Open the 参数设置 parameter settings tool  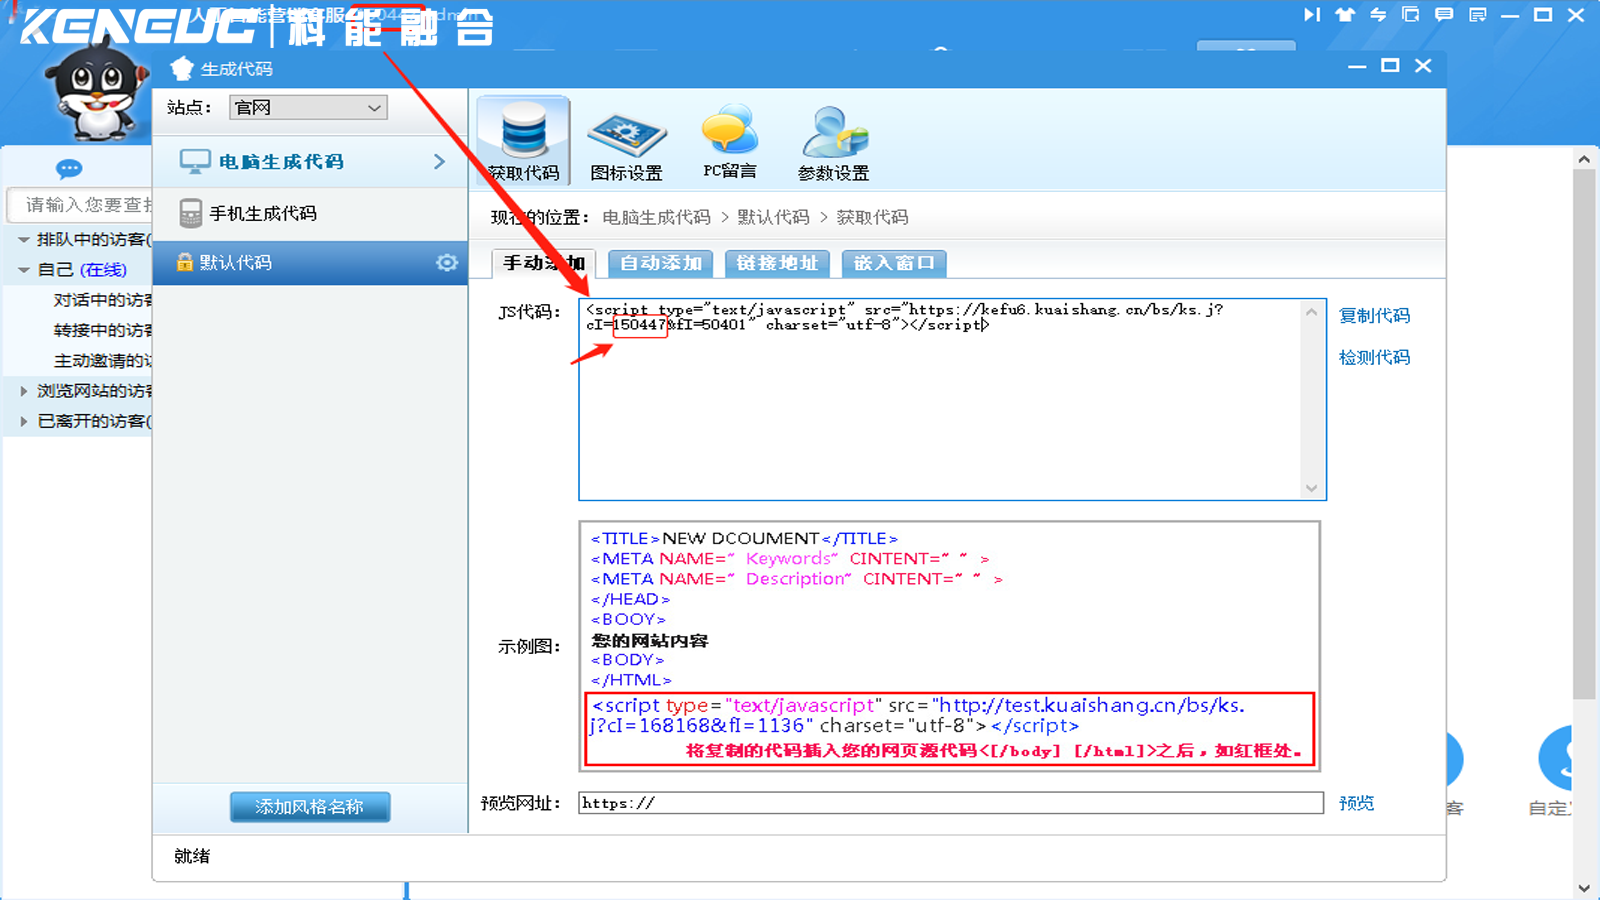[833, 145]
